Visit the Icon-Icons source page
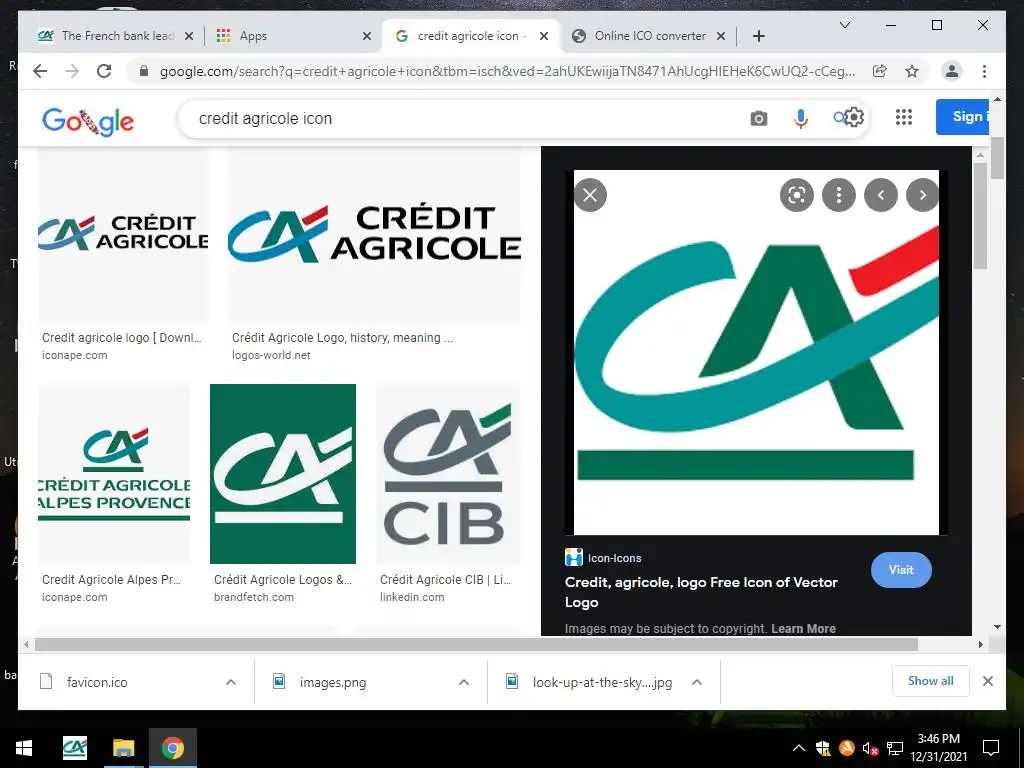The width and height of the screenshot is (1024, 768). pyautogui.click(x=901, y=569)
